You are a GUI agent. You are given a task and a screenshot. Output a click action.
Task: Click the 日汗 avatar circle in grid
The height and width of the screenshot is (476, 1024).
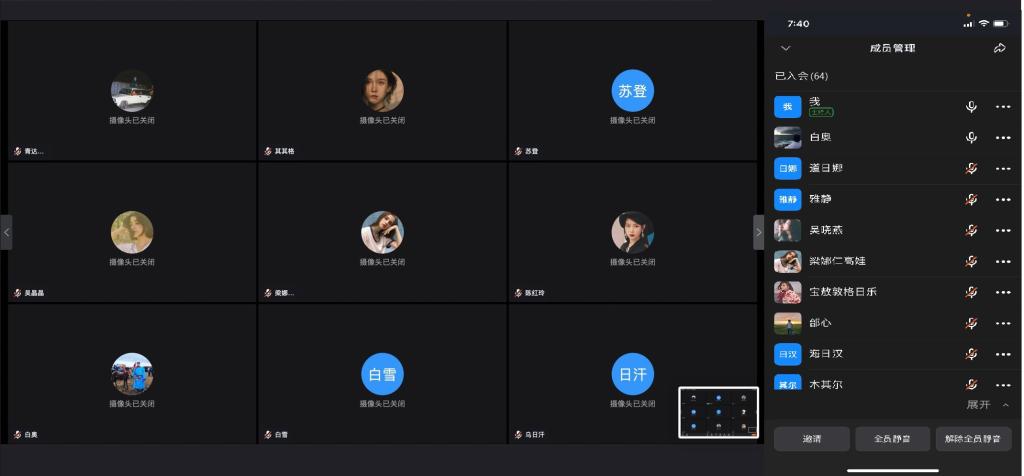tap(632, 374)
